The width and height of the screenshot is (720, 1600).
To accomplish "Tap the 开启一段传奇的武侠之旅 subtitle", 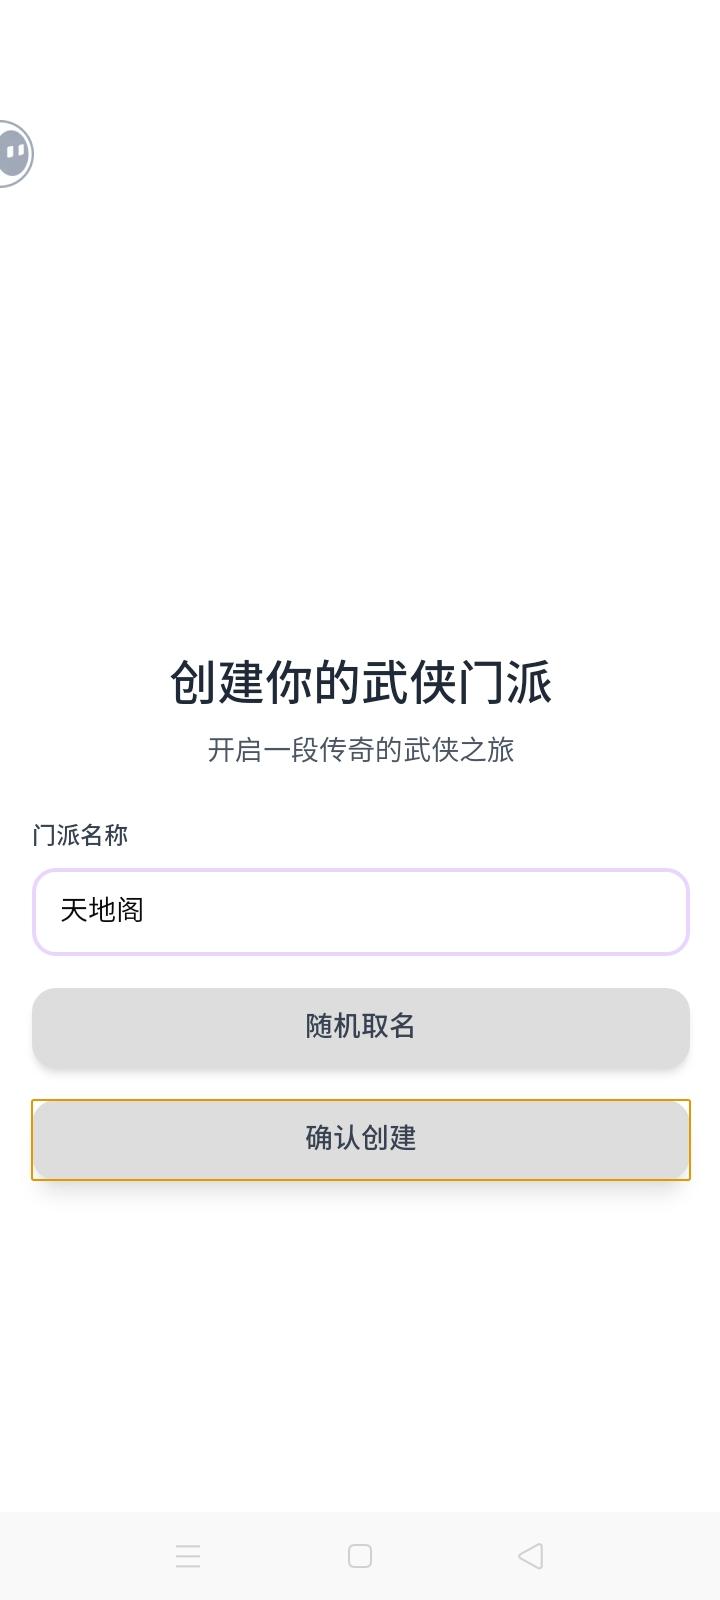I will coord(360,750).
